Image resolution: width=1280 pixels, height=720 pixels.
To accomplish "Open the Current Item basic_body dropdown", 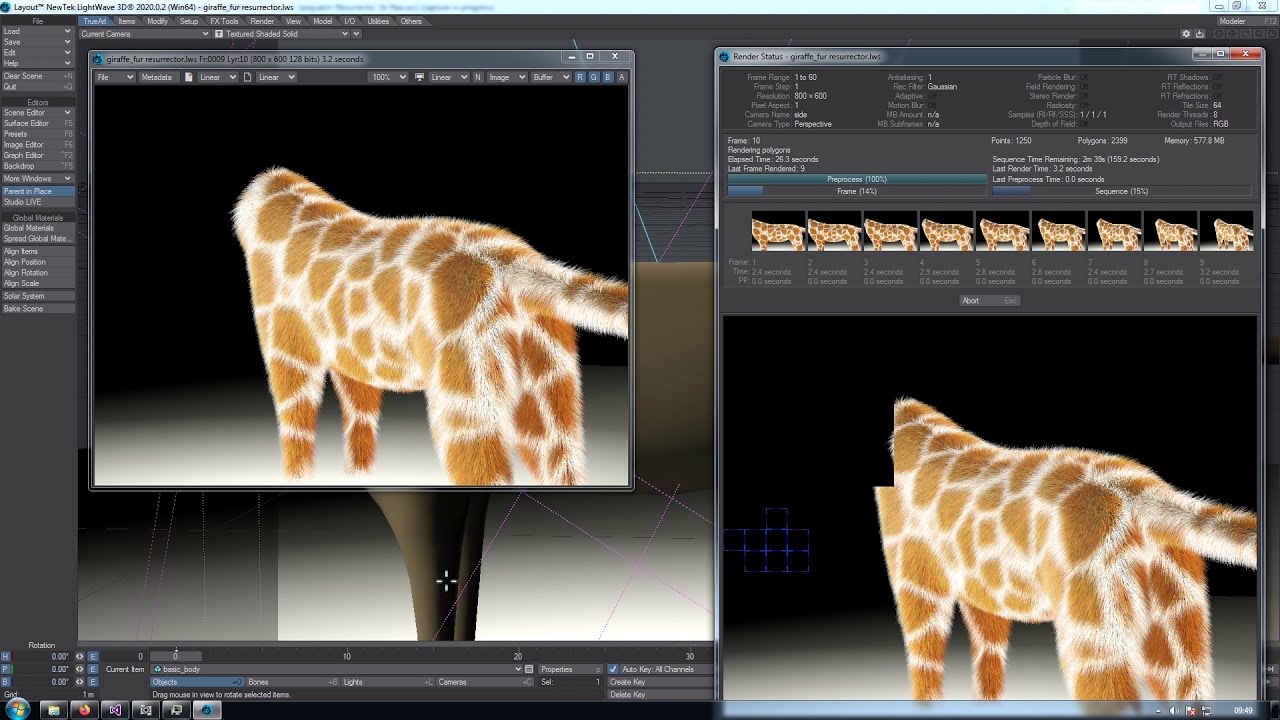I will (x=336, y=669).
